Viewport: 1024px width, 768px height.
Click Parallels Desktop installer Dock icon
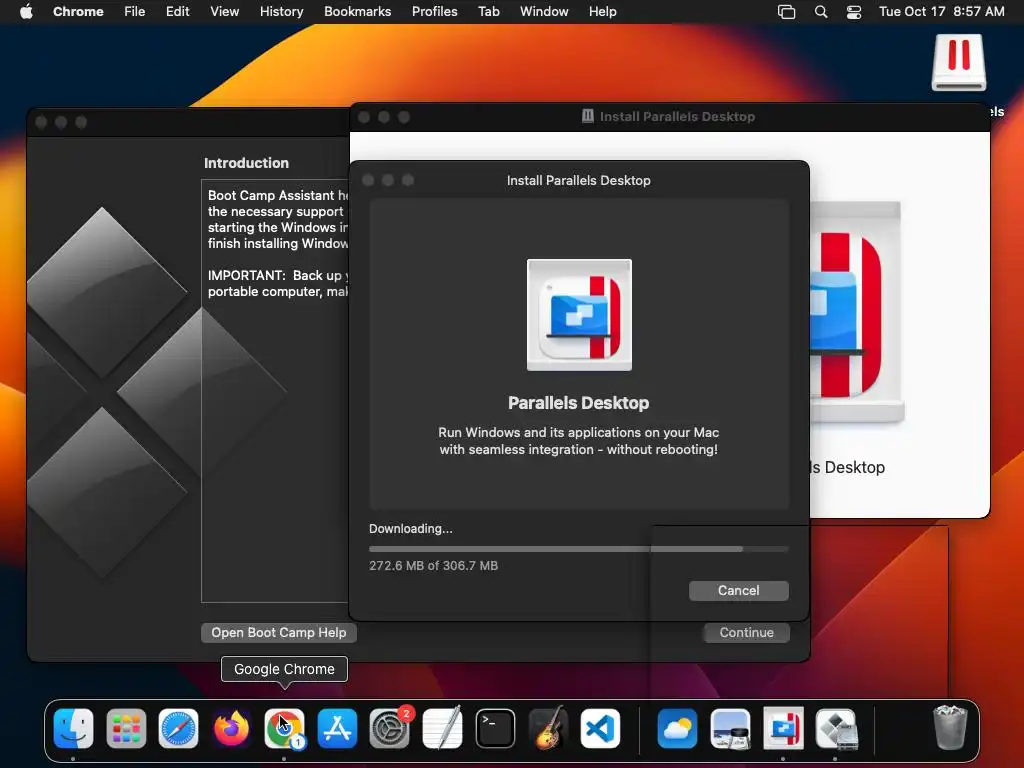coord(783,728)
